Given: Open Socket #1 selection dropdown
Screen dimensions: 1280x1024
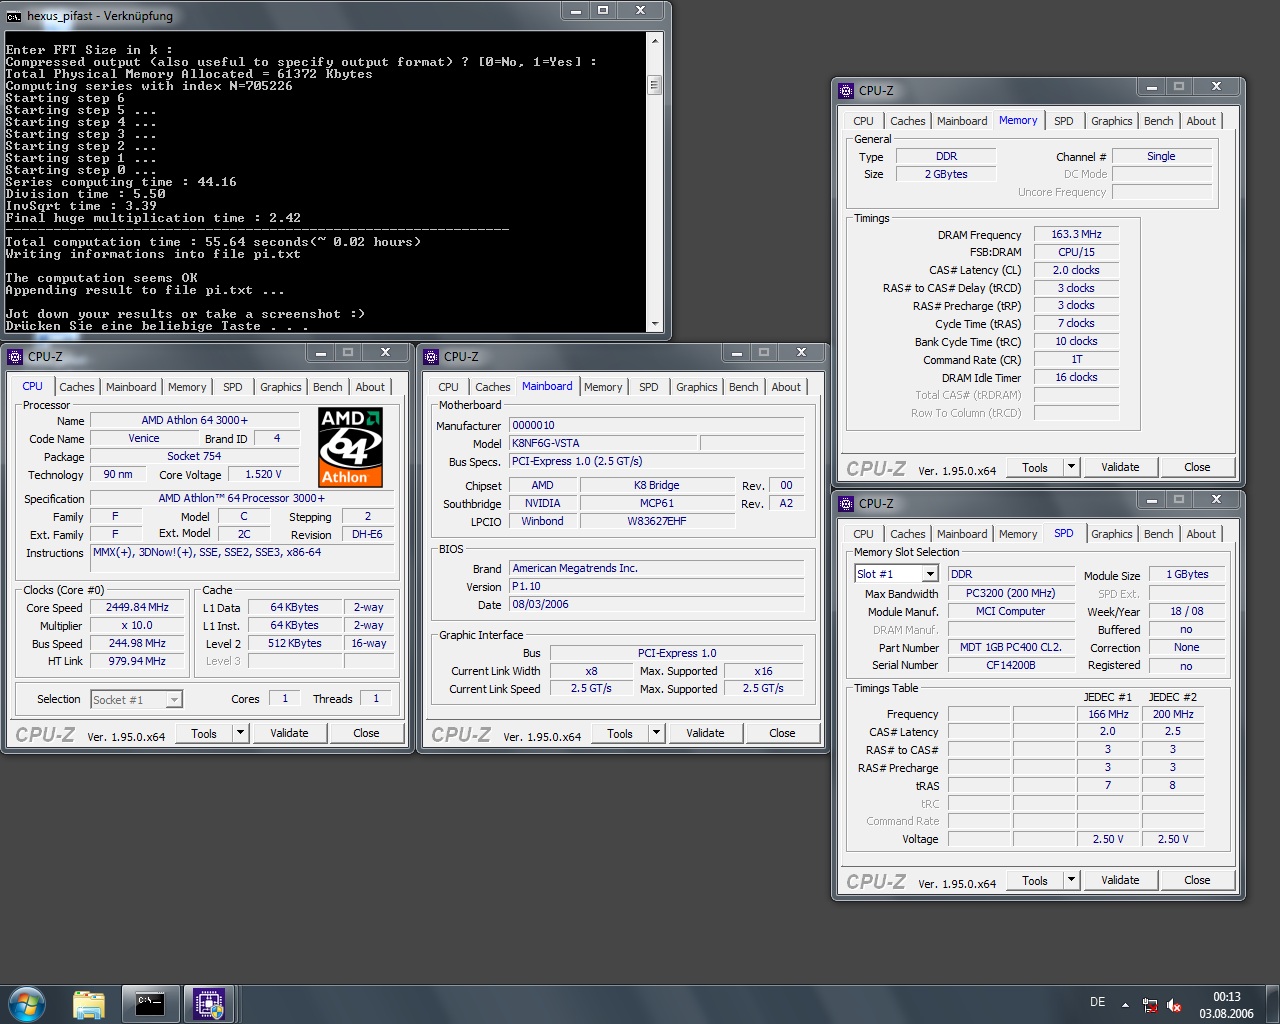Looking at the screenshot, I should 174,700.
